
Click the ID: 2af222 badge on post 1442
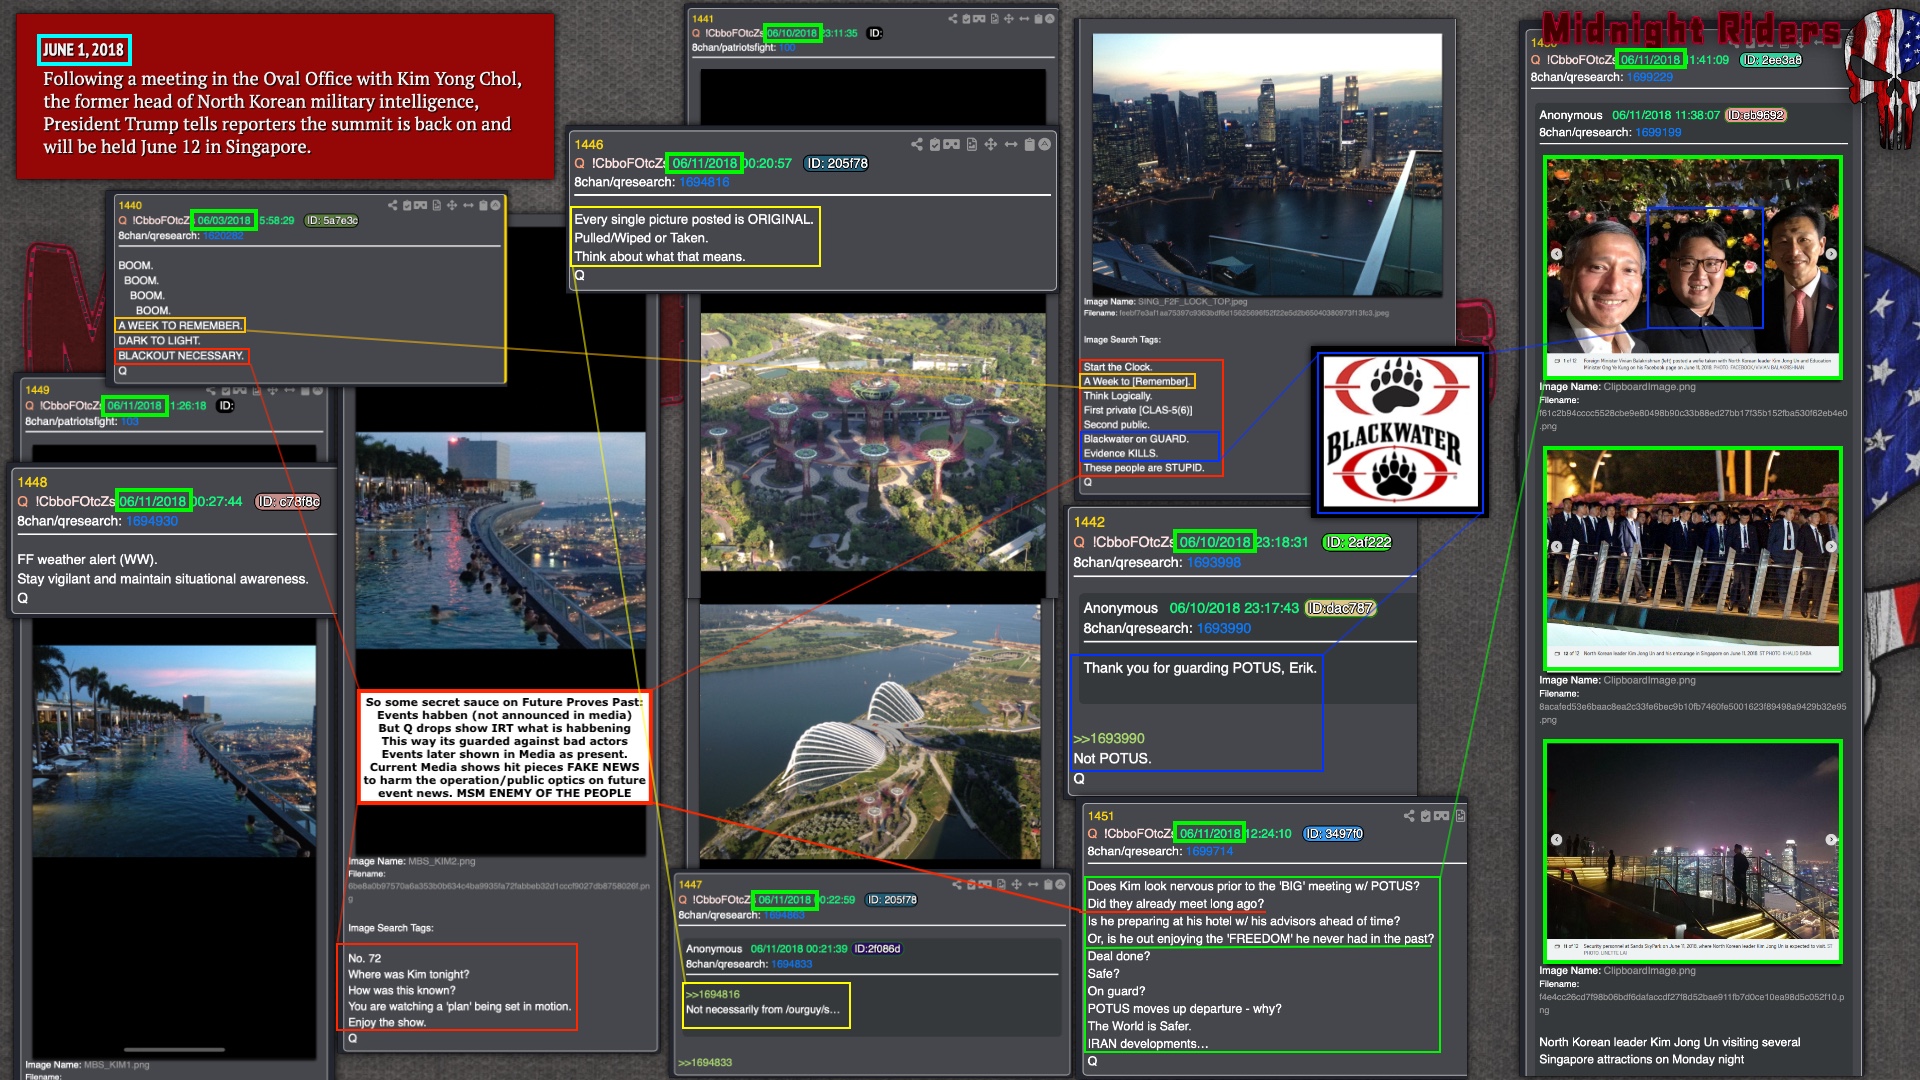(x=1358, y=542)
